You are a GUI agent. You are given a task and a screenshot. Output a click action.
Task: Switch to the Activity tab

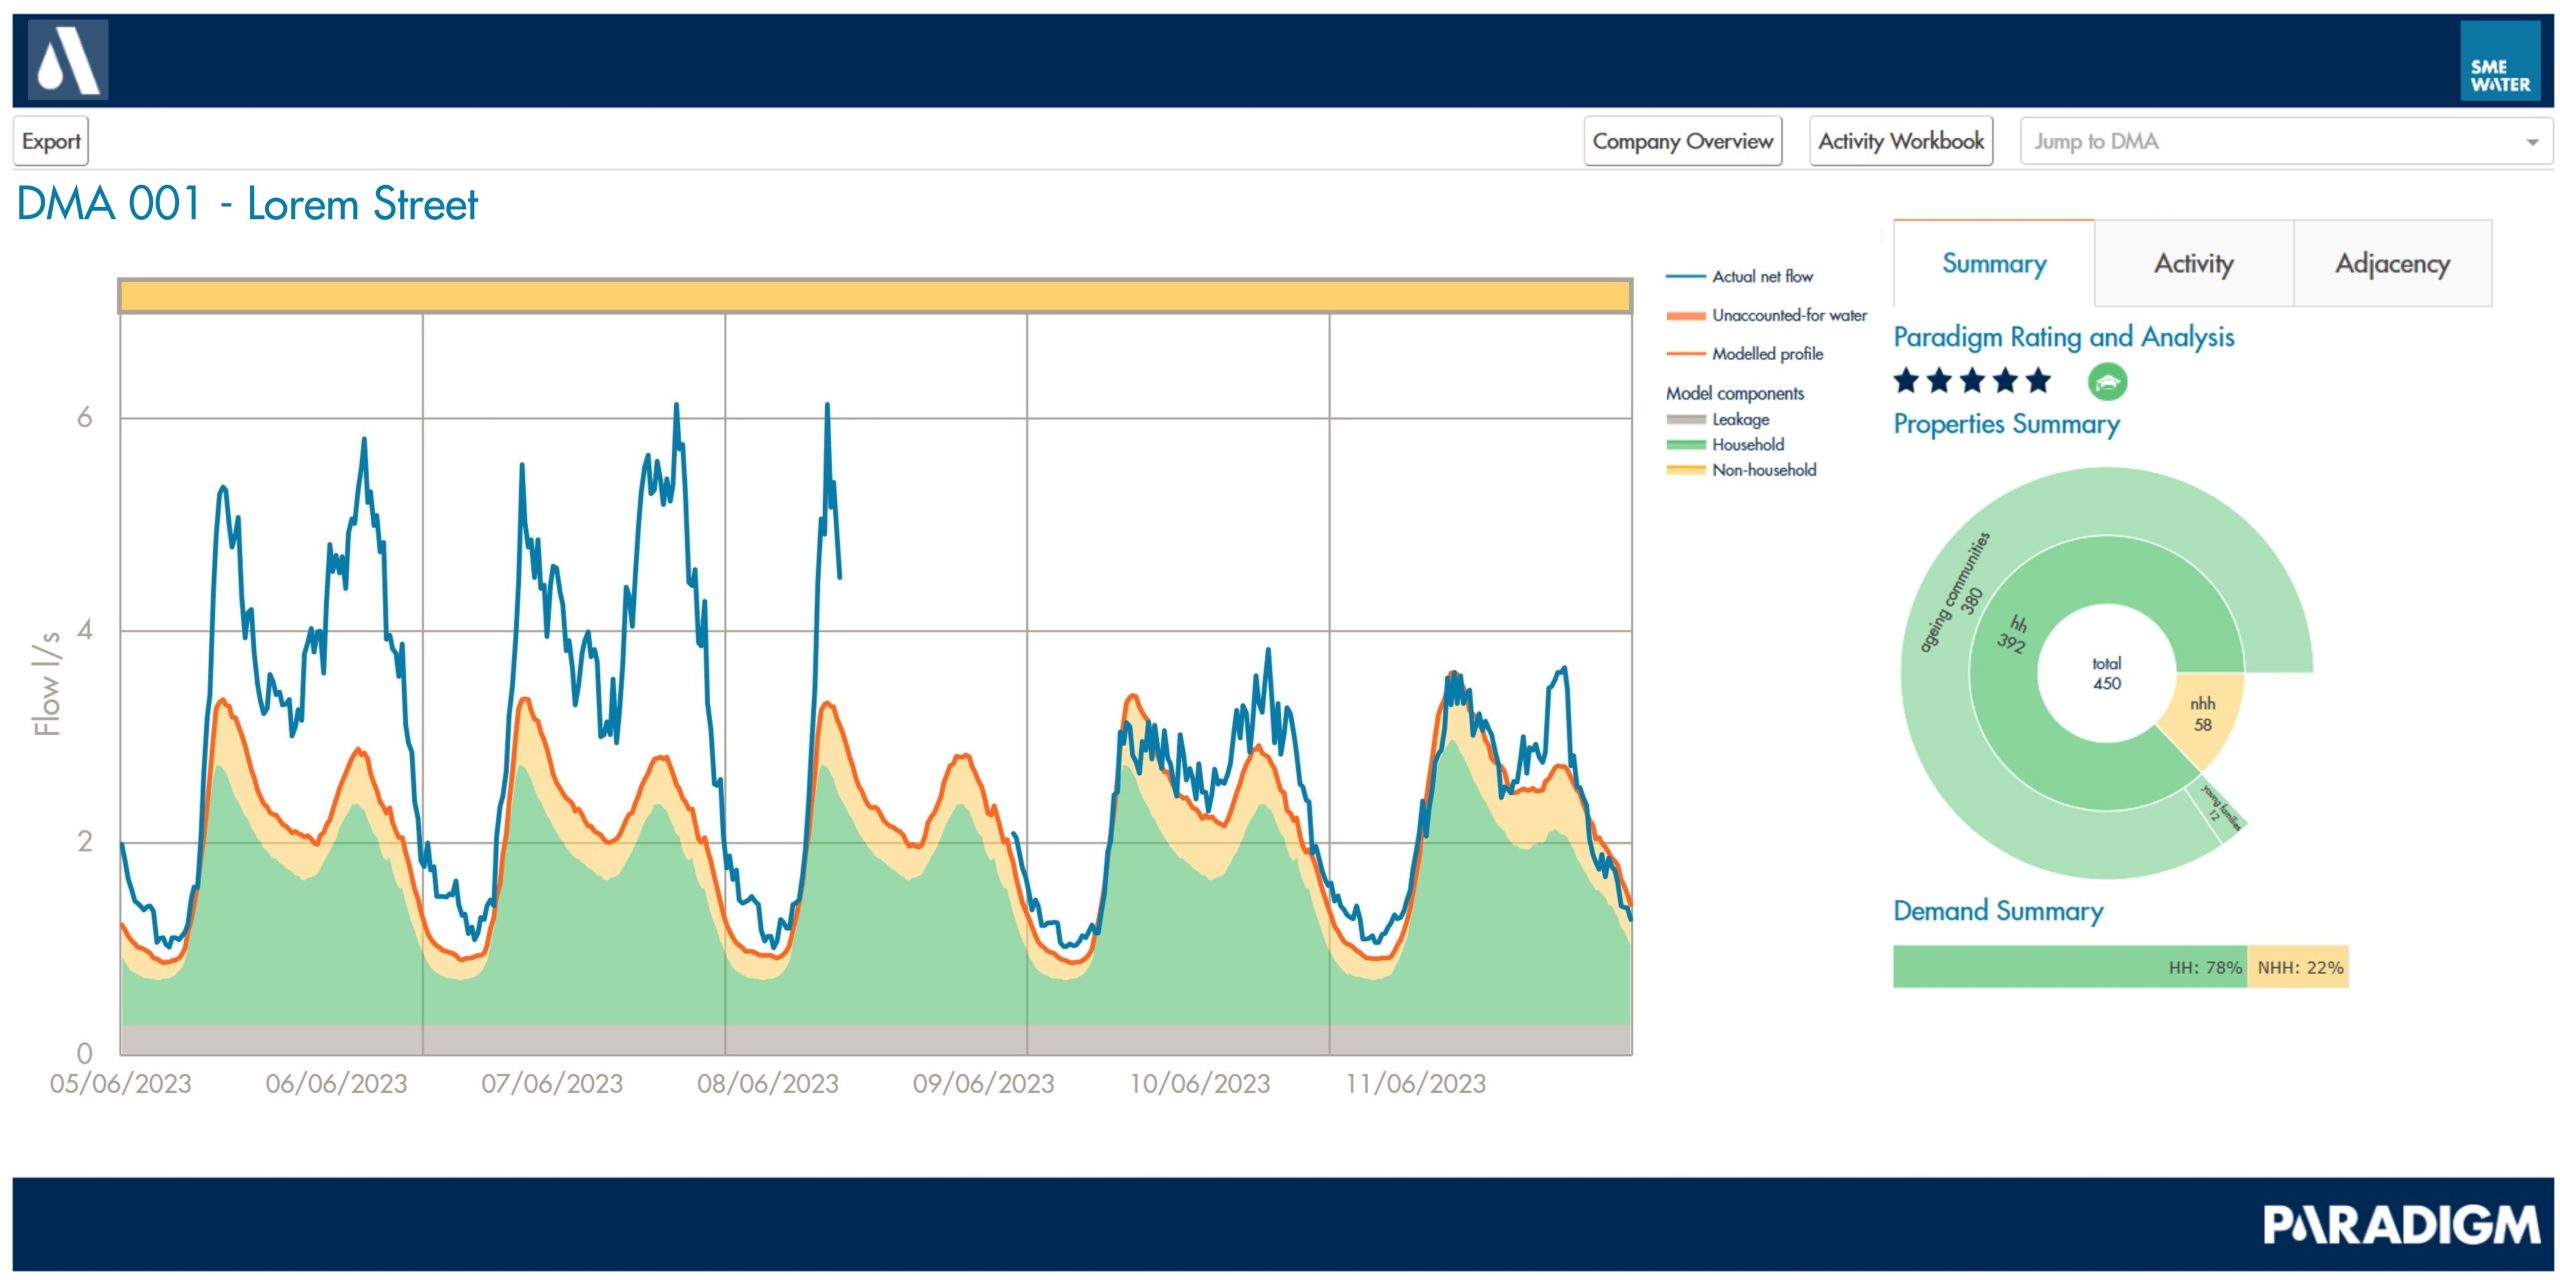pos(2193,264)
